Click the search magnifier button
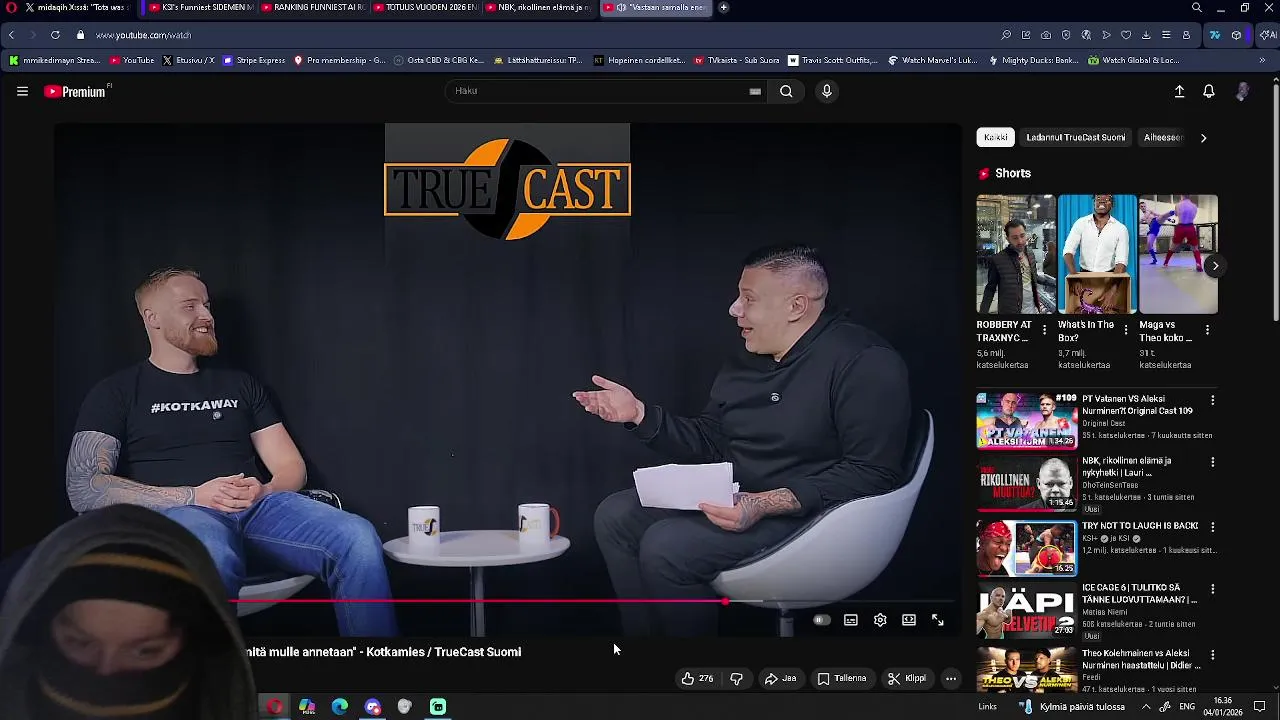Viewport: 1280px width, 720px height. 786,91
